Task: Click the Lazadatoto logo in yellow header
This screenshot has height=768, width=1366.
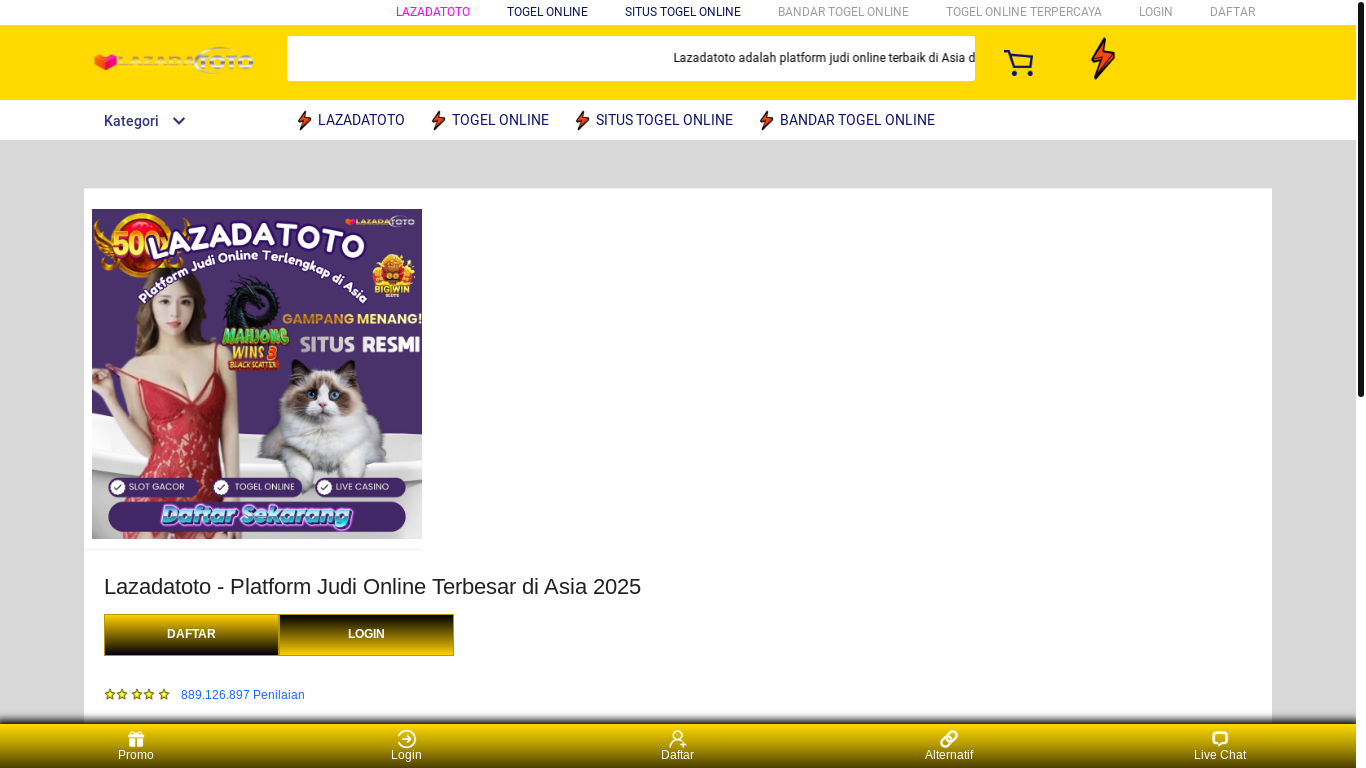Action: click(174, 62)
